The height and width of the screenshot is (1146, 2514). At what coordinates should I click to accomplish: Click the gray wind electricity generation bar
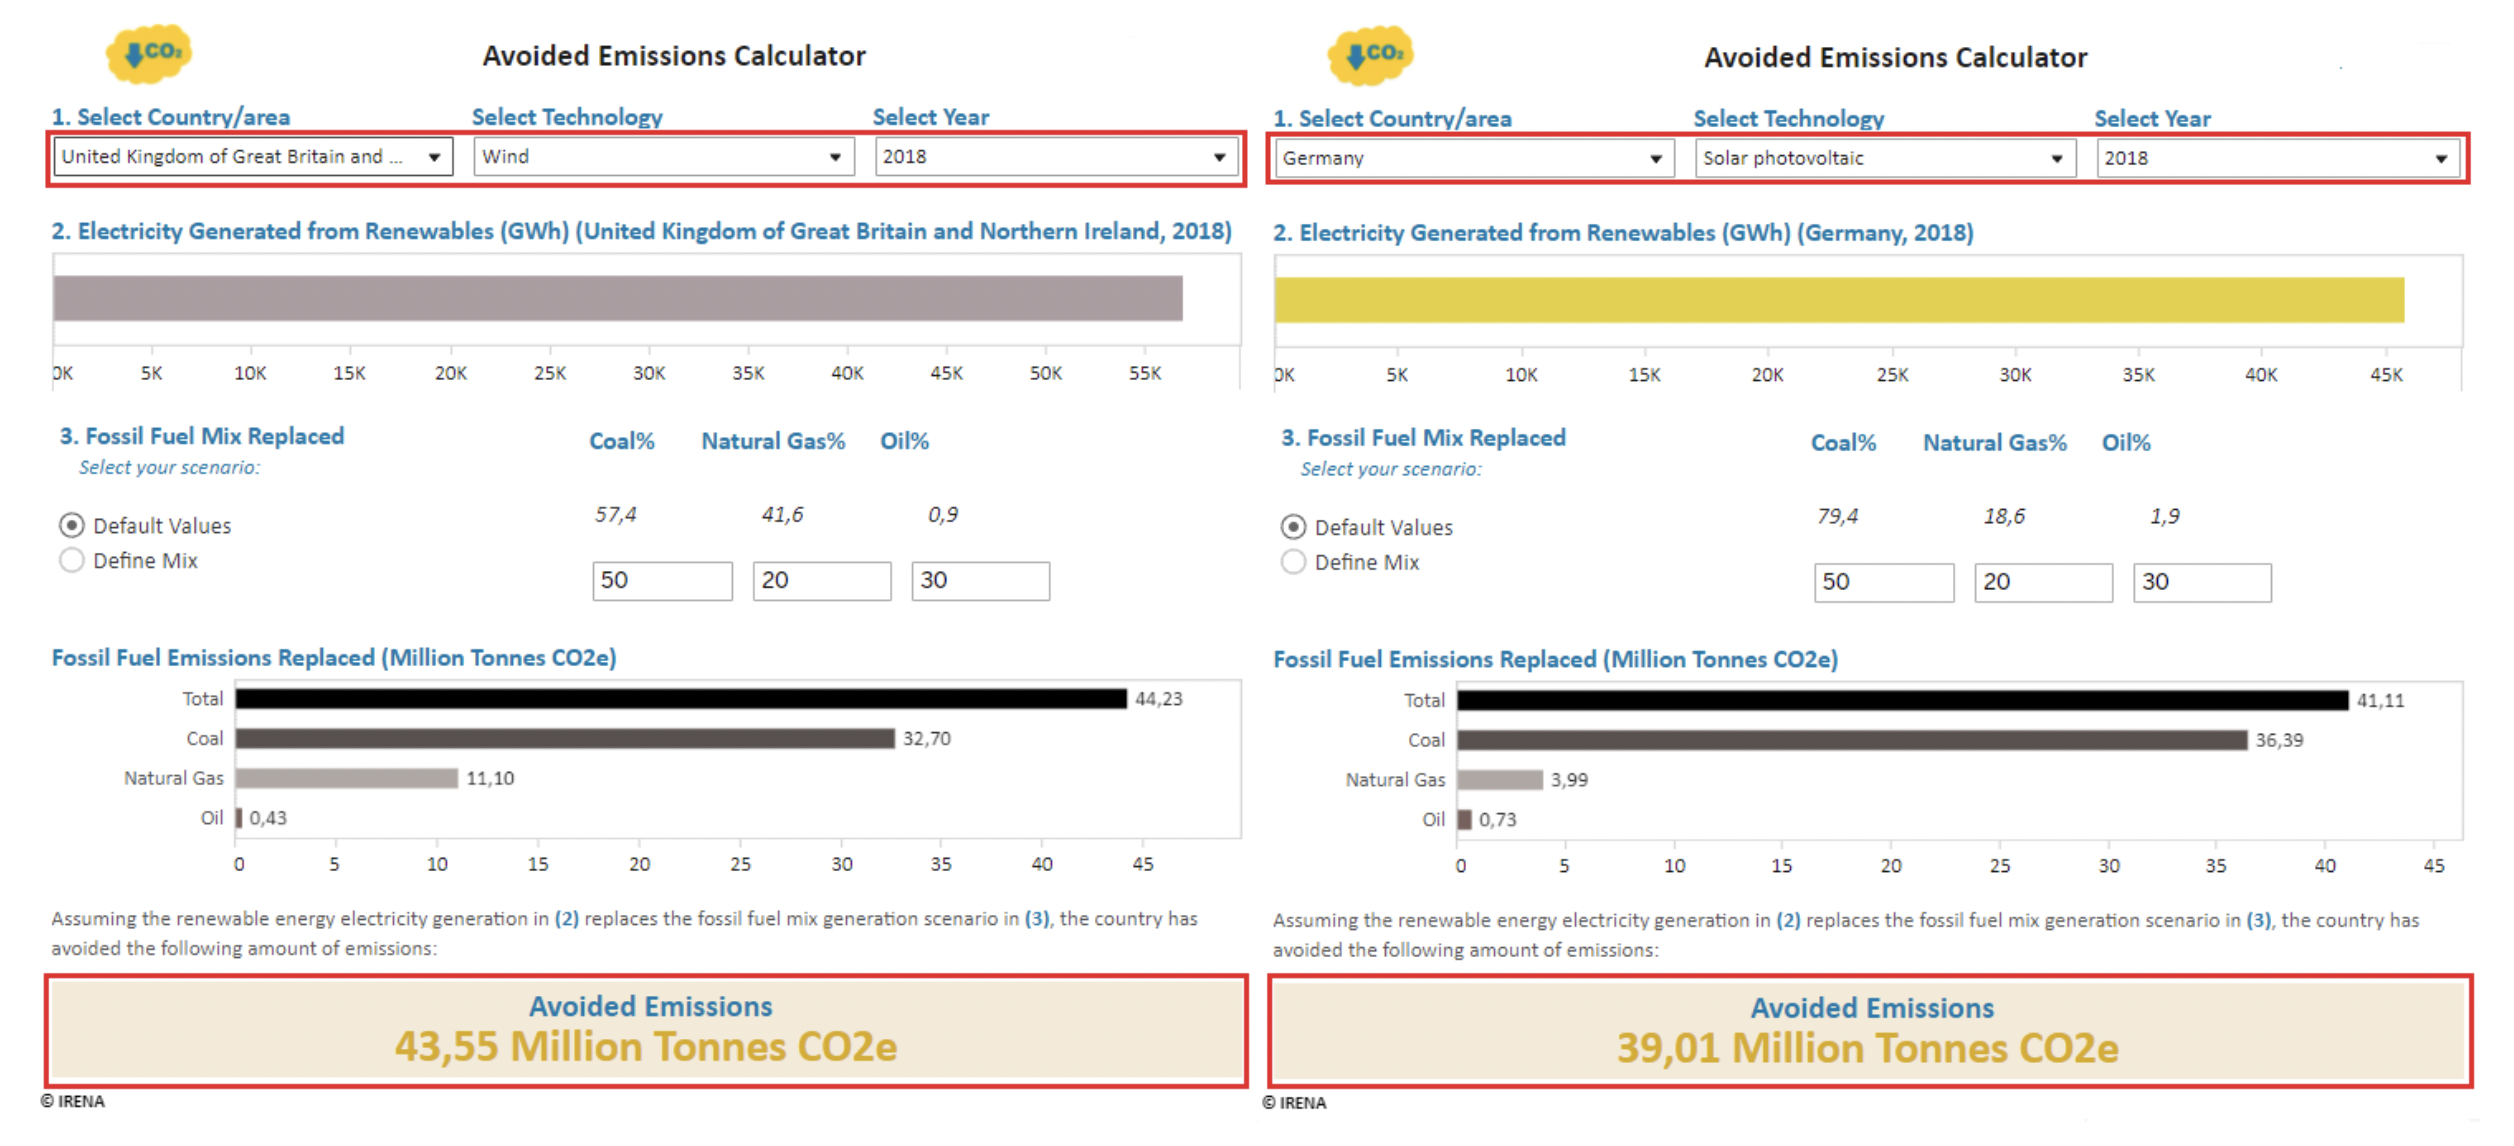[x=617, y=299]
